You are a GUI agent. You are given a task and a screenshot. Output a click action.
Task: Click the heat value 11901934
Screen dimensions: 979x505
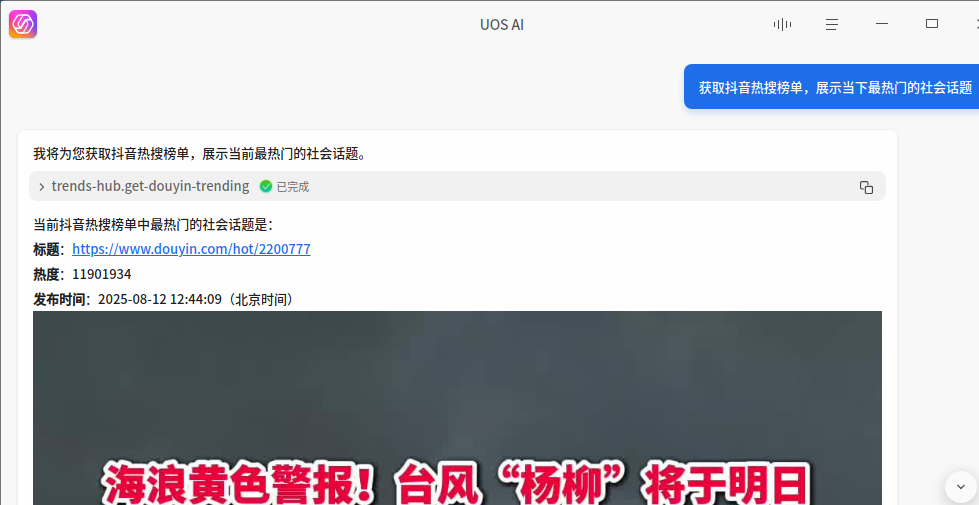tap(102, 274)
